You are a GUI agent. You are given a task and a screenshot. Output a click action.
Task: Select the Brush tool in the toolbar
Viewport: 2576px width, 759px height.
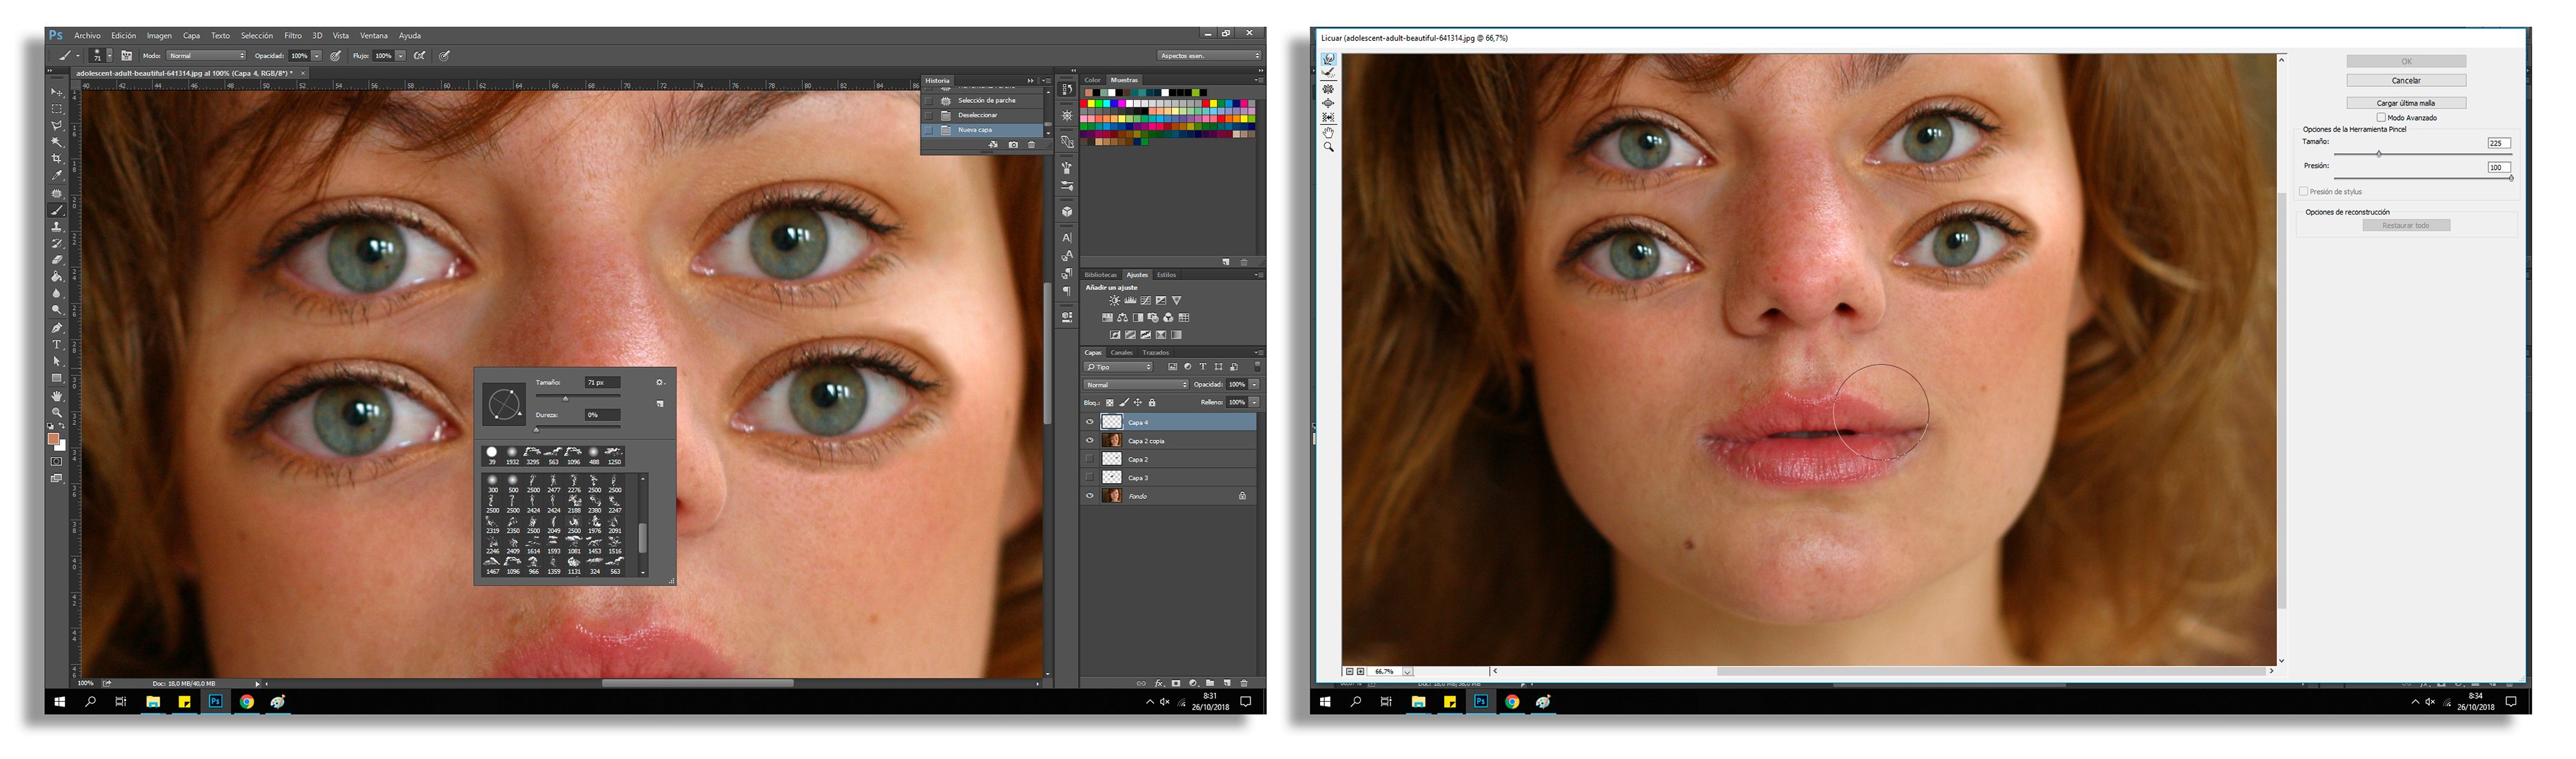click(57, 210)
